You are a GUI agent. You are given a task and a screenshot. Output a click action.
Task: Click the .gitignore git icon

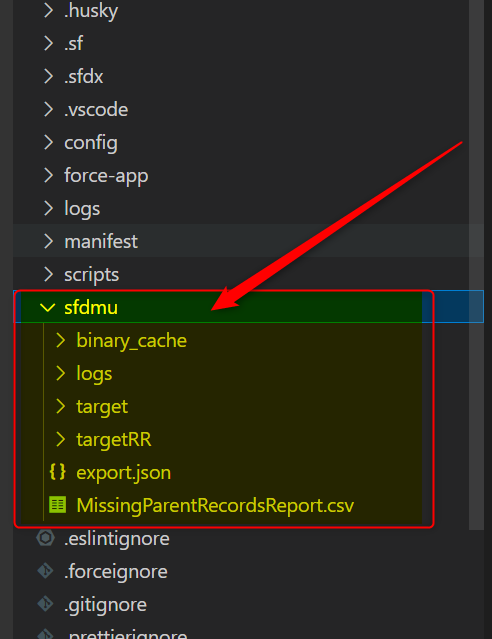point(45,604)
